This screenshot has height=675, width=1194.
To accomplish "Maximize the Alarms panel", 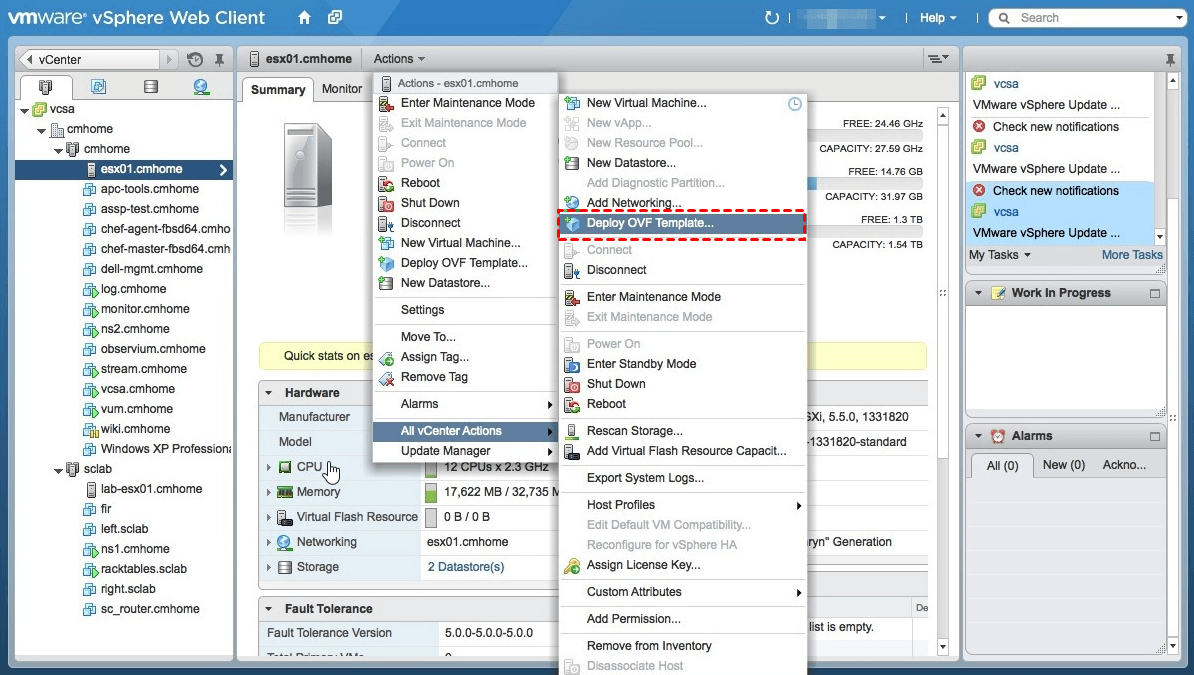I will tap(1155, 436).
